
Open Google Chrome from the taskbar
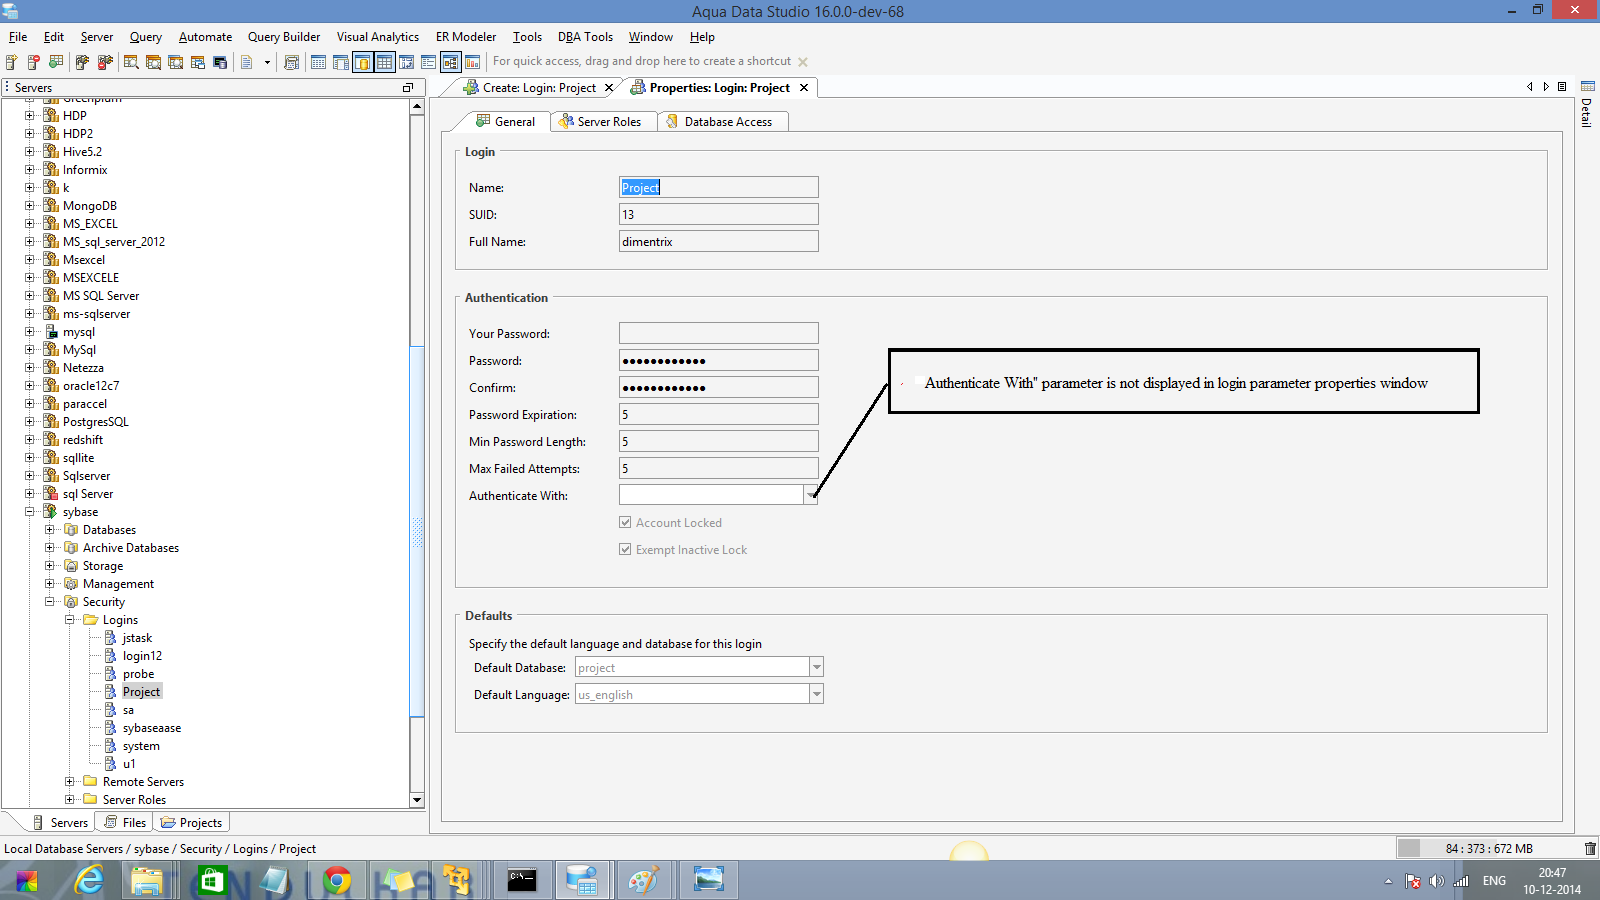click(x=336, y=880)
